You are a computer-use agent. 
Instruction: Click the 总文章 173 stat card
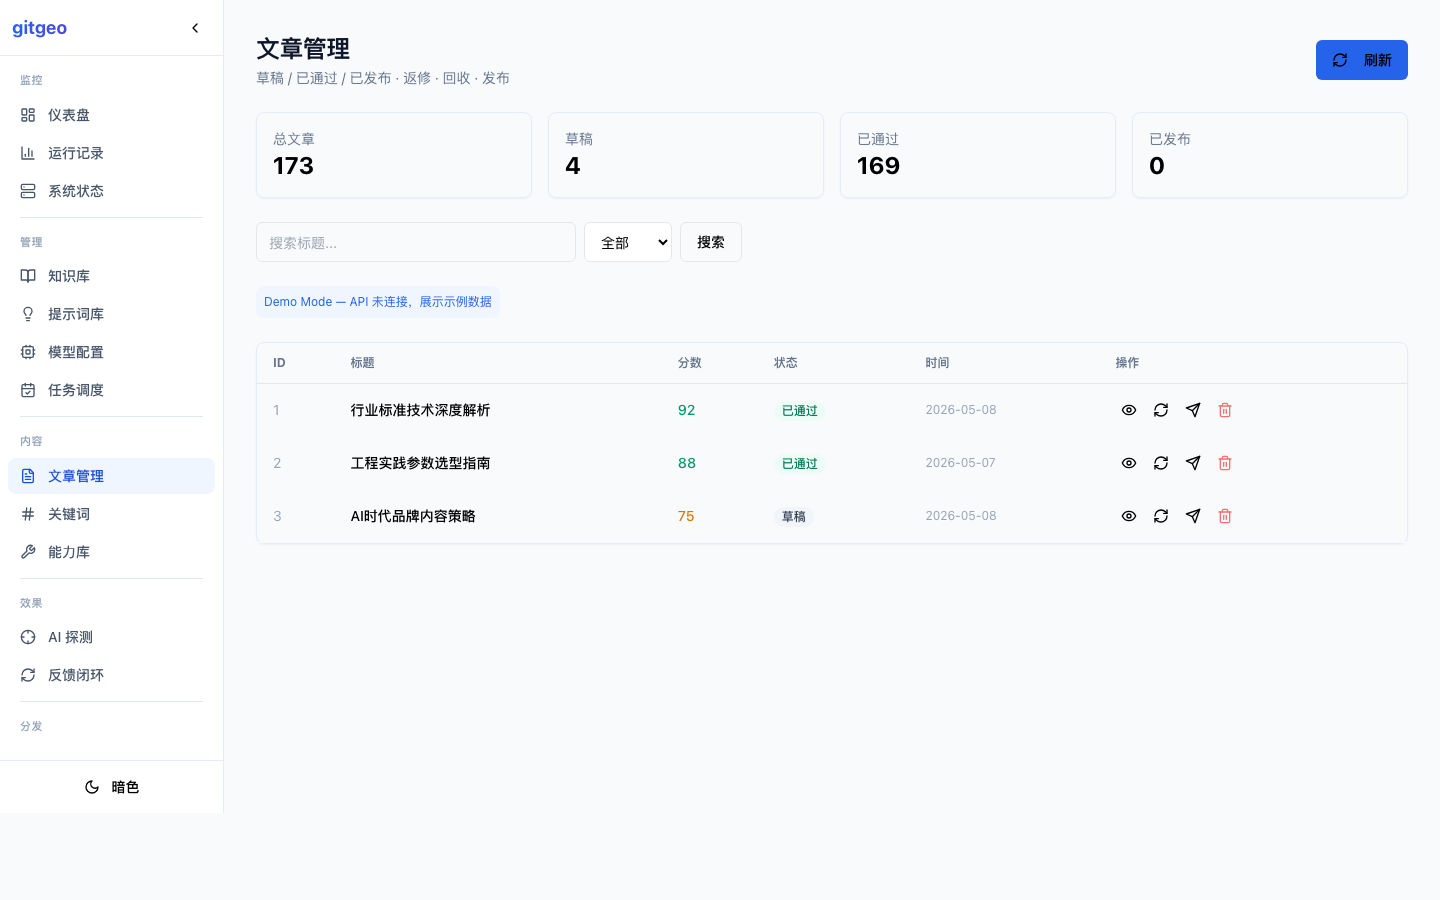394,155
